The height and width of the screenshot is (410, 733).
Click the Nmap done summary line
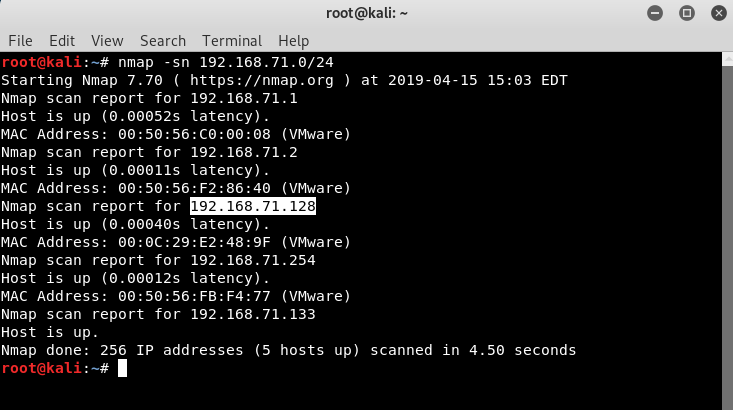[x=288, y=350]
